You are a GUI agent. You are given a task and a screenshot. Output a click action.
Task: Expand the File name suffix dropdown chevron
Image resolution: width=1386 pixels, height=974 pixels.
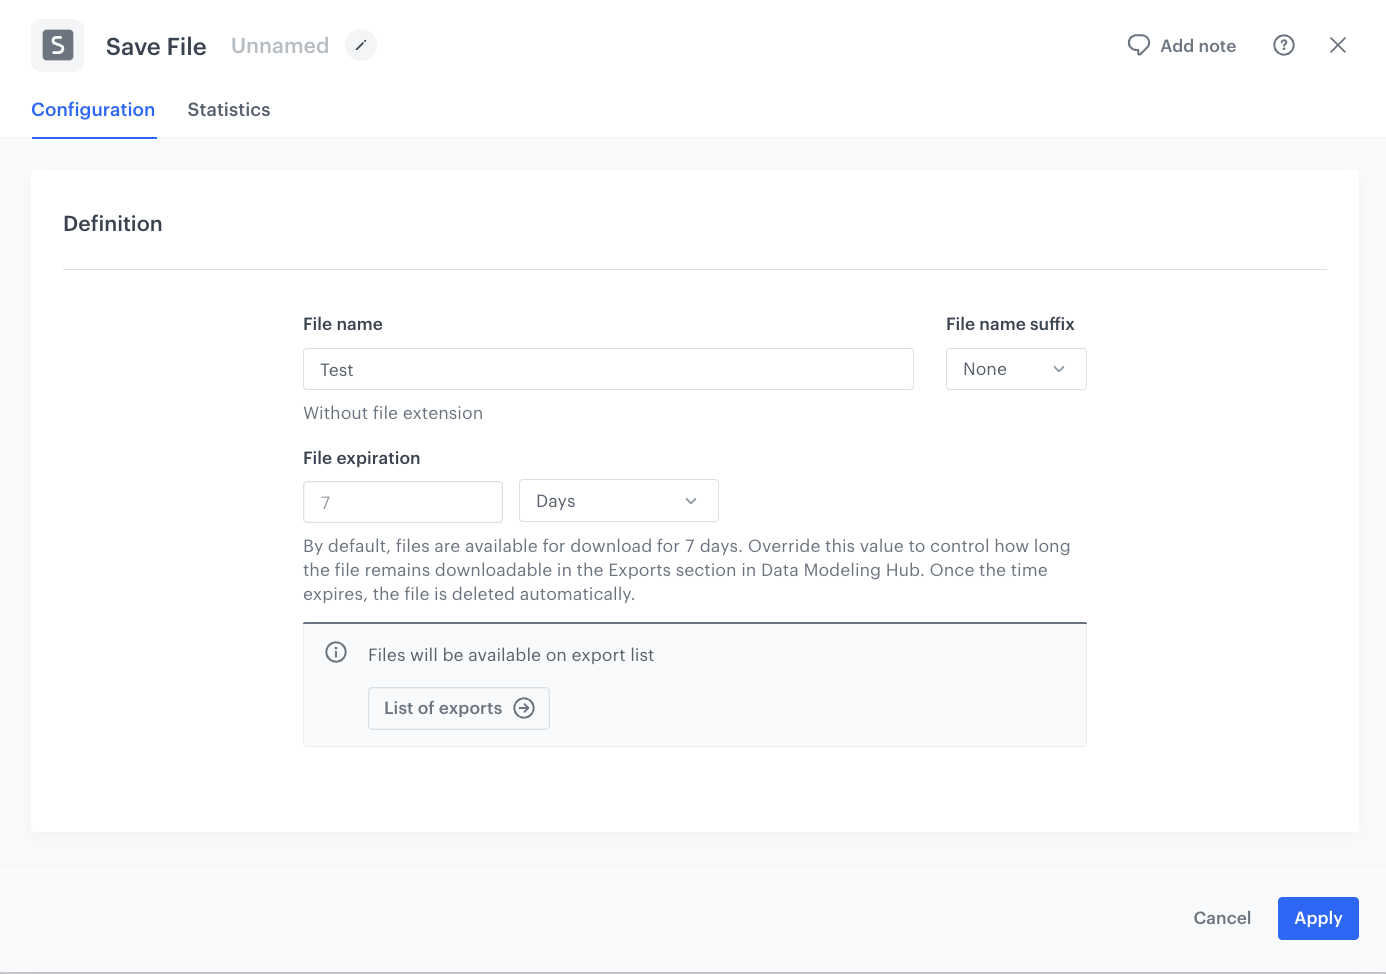pos(1059,369)
